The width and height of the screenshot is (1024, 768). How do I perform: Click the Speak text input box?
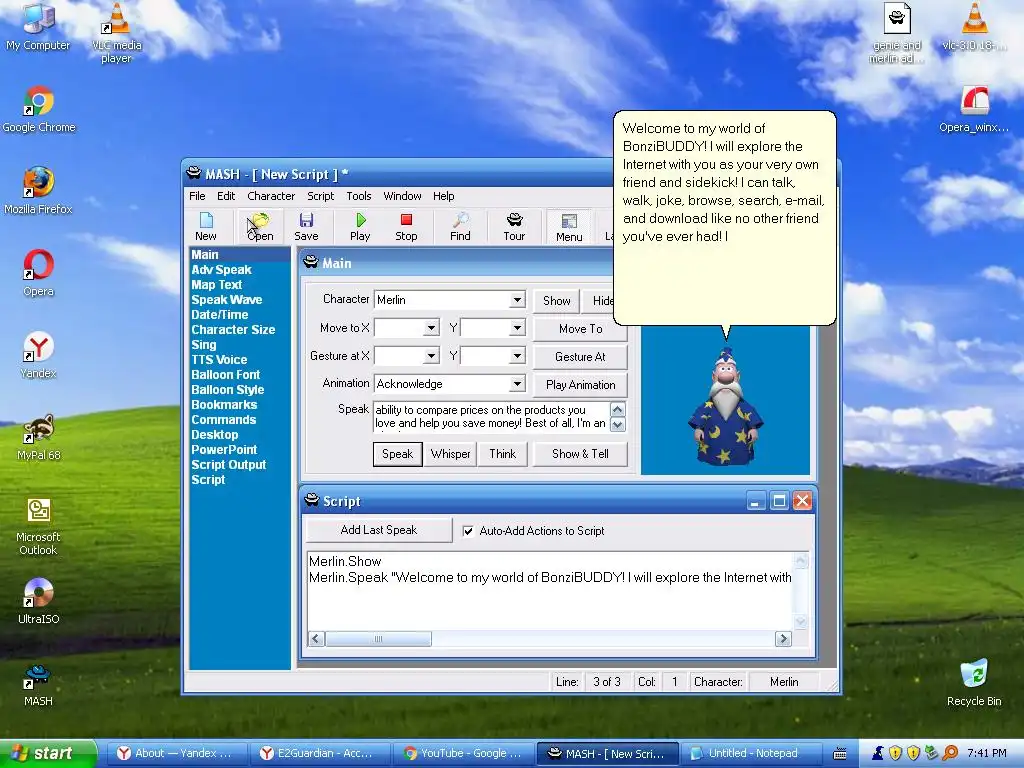click(491, 417)
